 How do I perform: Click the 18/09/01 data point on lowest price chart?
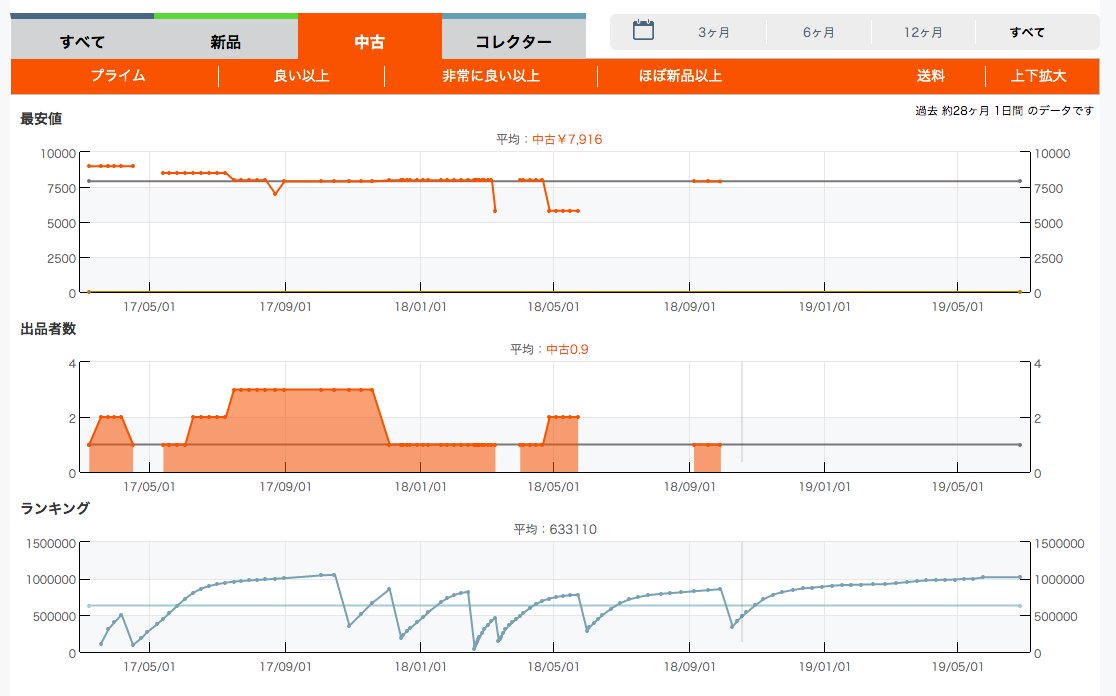pyautogui.click(x=694, y=181)
